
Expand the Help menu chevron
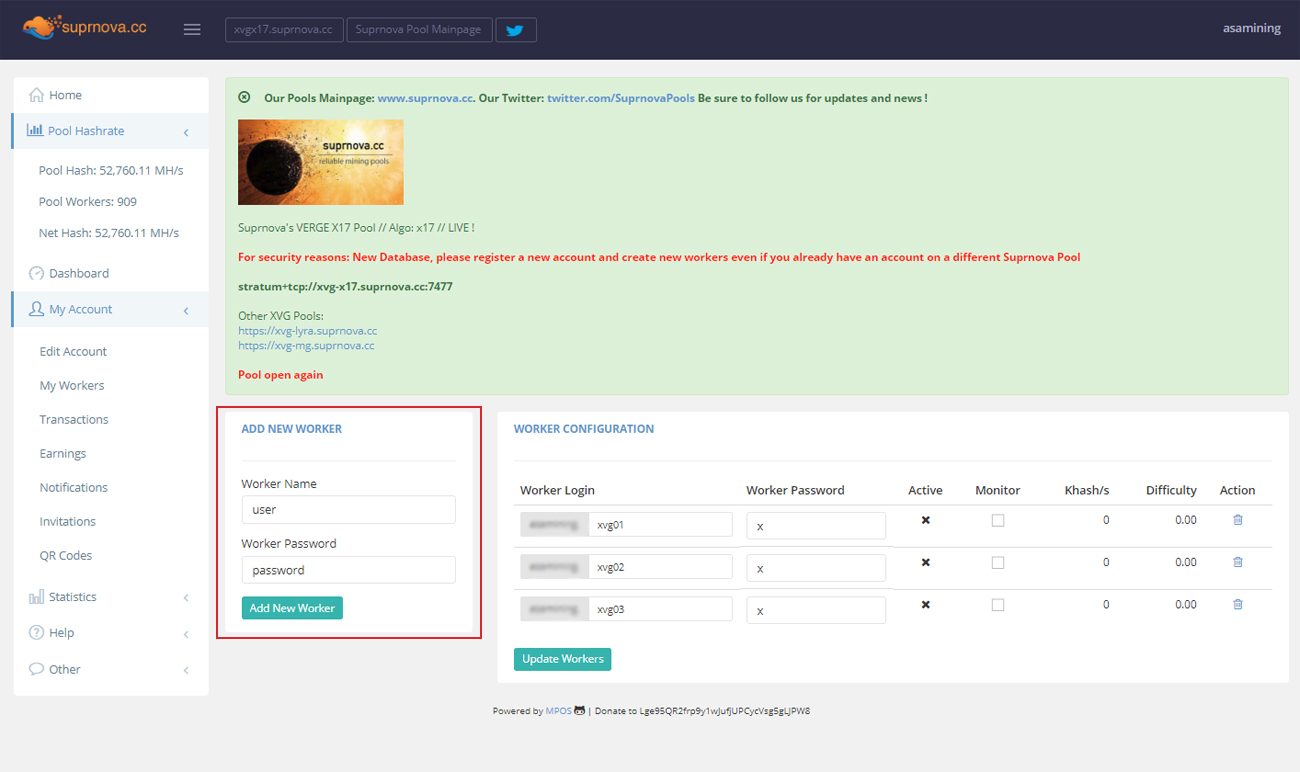pos(186,634)
